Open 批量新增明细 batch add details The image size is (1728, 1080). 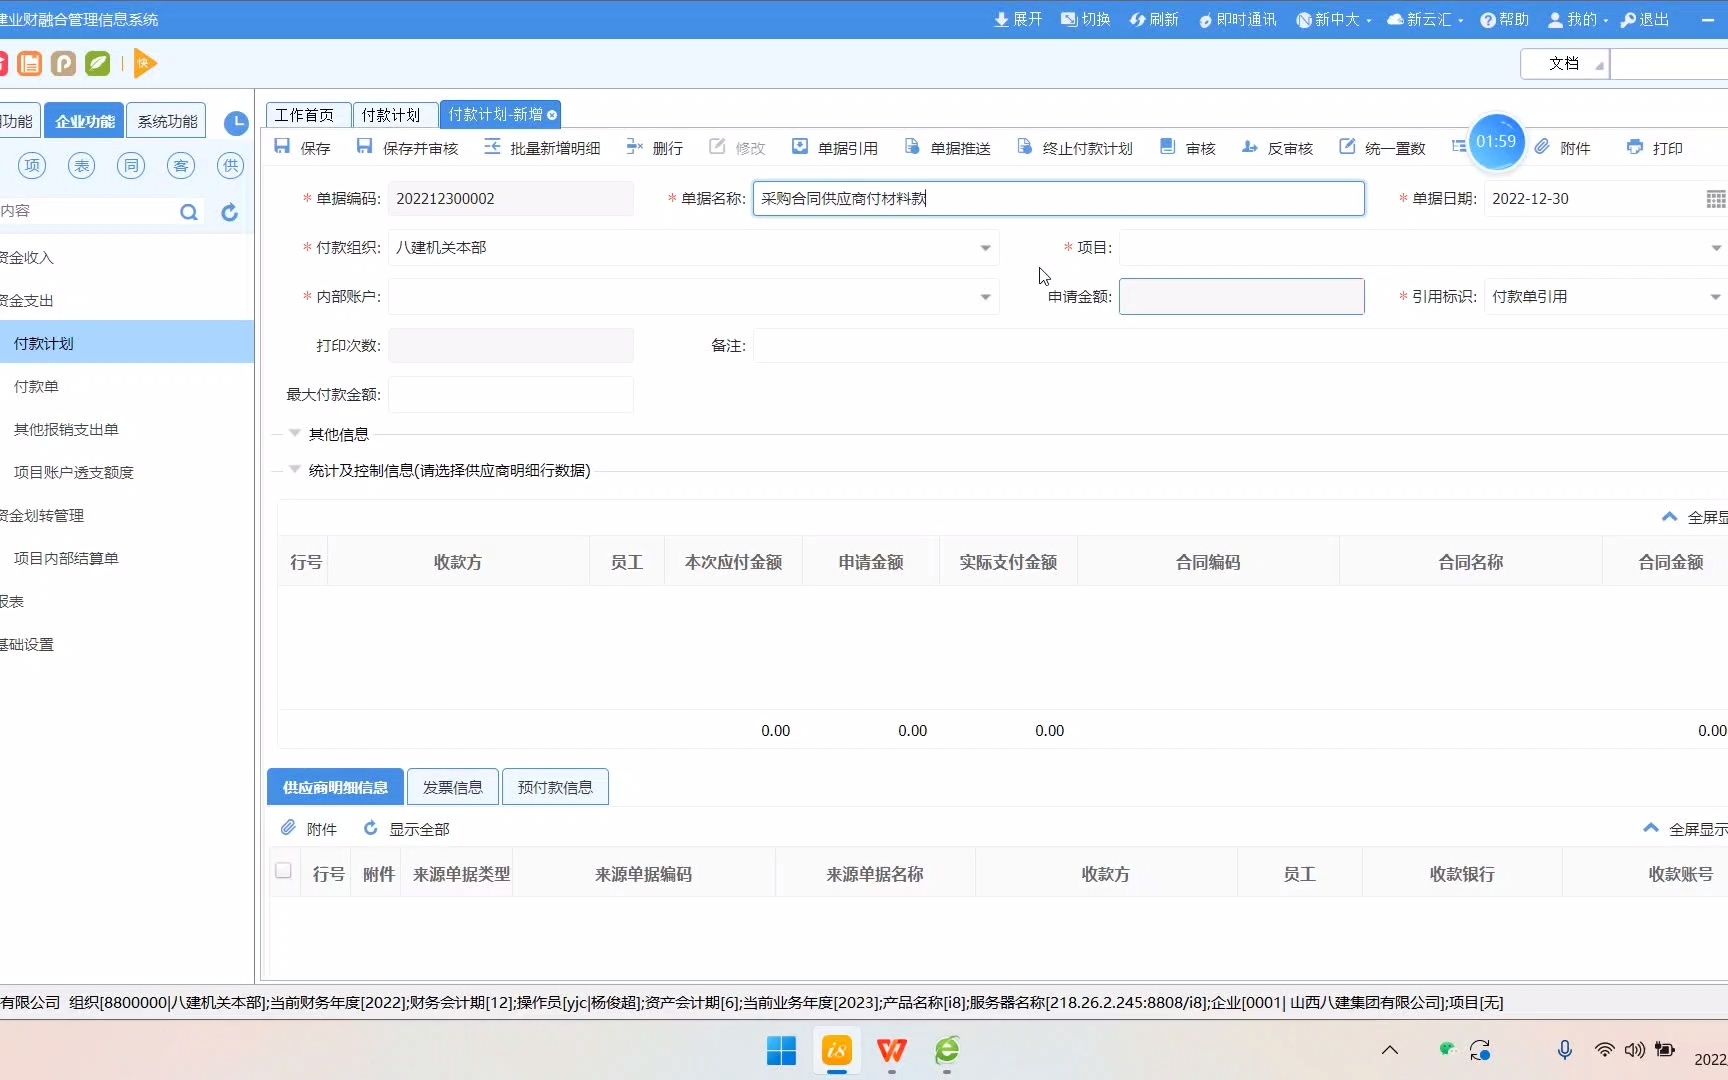(x=542, y=148)
